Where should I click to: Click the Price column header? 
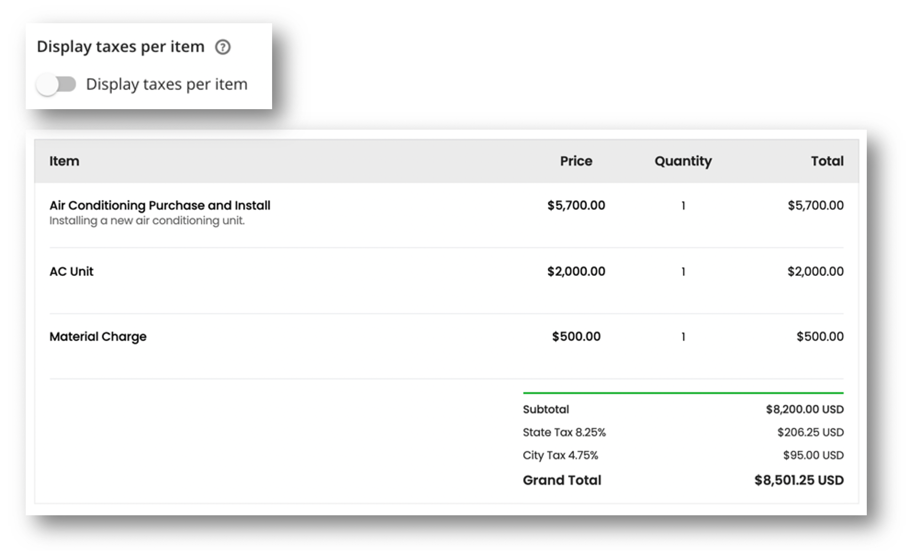click(x=576, y=161)
